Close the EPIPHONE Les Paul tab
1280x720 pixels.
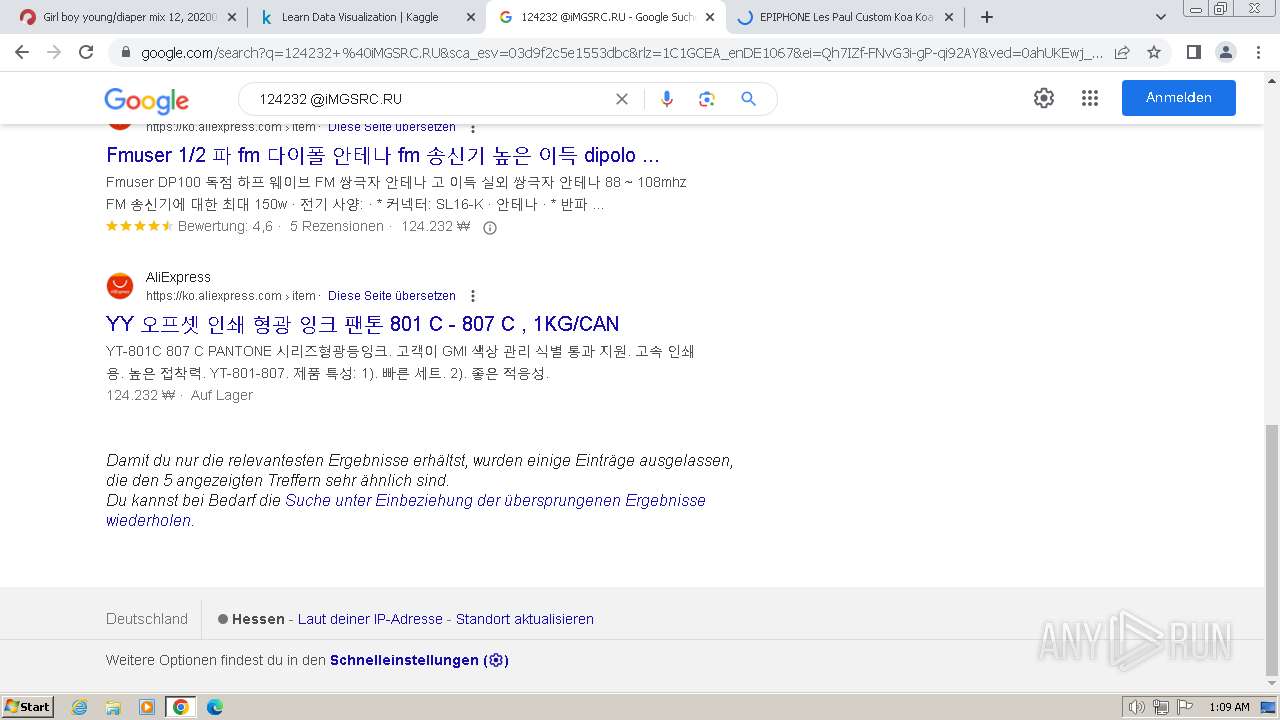point(950,17)
